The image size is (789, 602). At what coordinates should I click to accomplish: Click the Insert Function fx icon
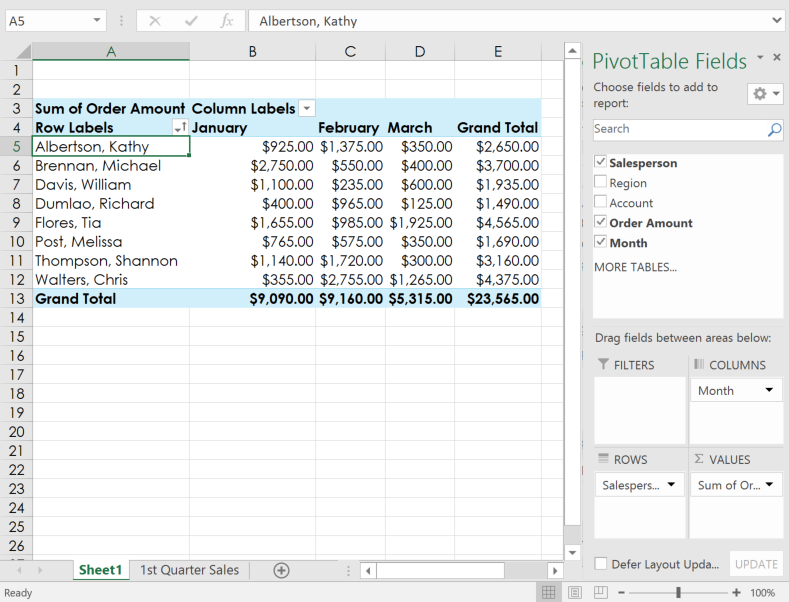click(x=227, y=21)
